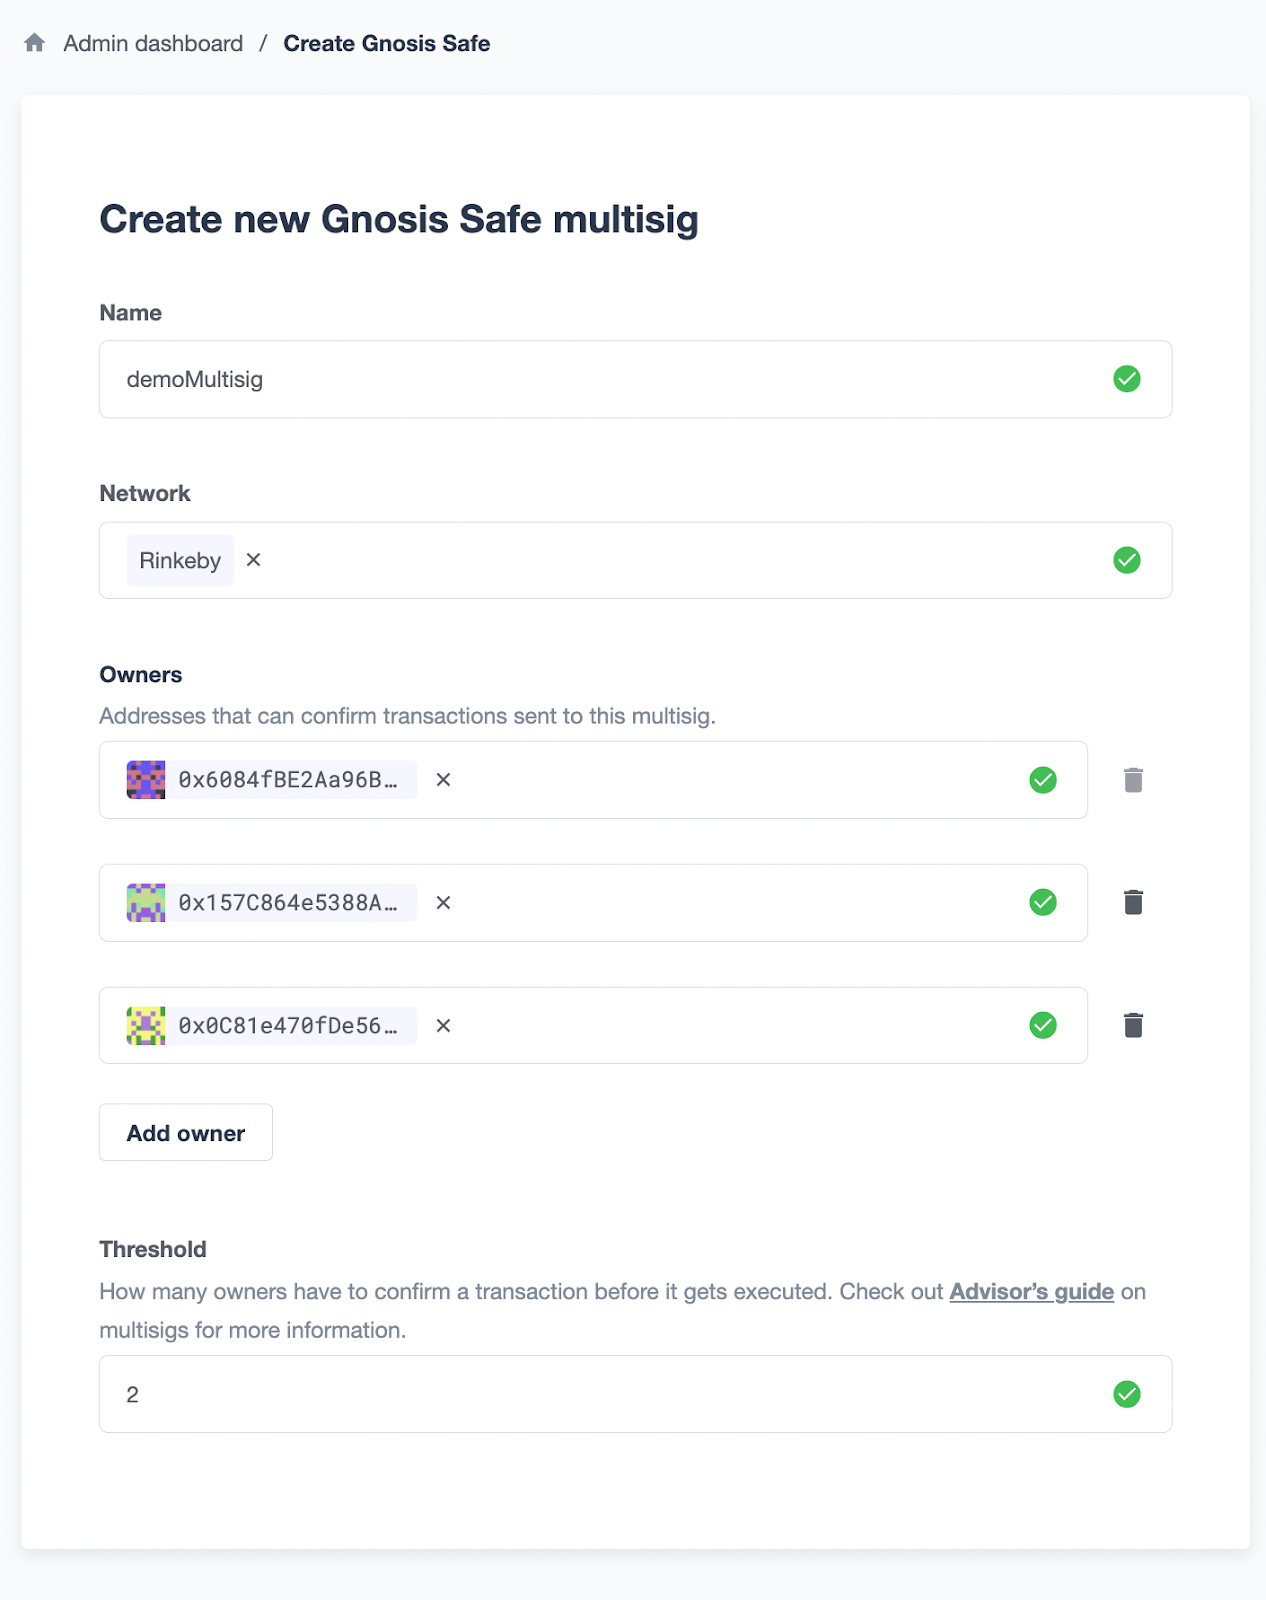
Task: Click the Name input with demoMultisig
Action: click(x=635, y=379)
